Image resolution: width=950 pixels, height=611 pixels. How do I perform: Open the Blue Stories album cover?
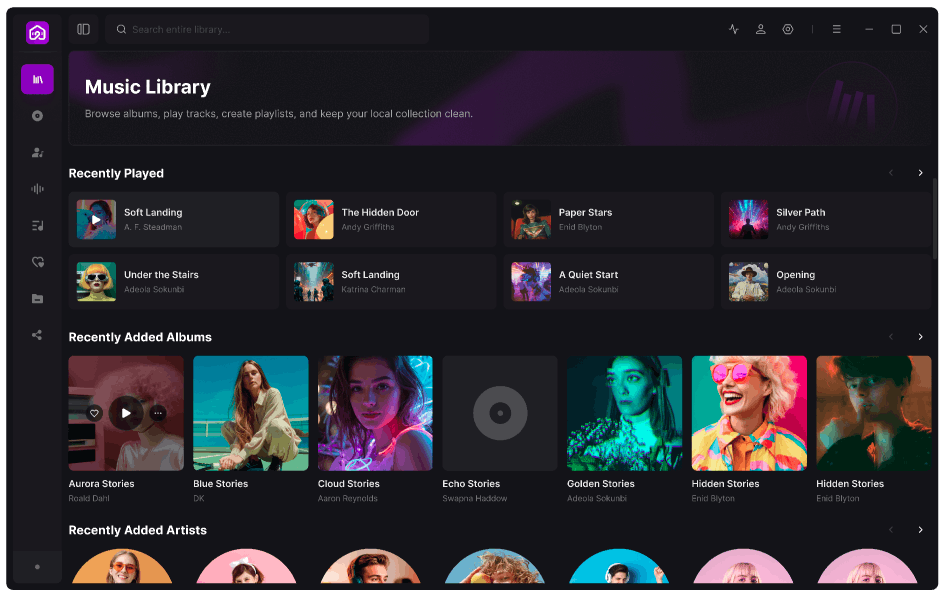251,413
